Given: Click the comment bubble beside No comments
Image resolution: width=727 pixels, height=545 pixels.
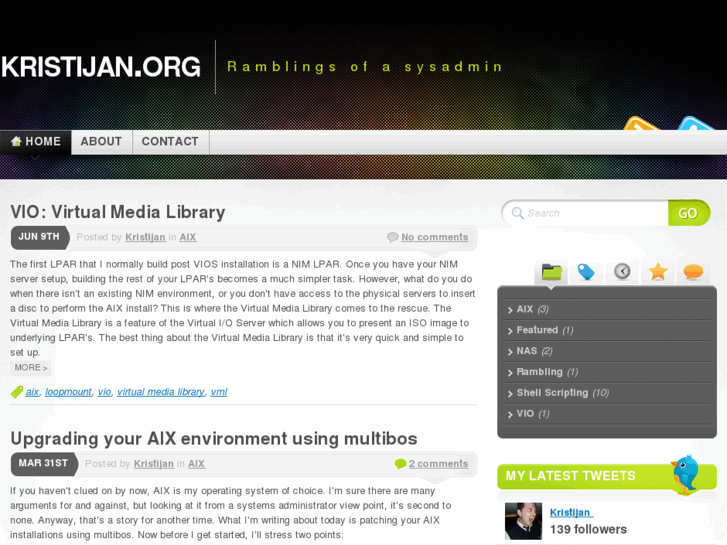Looking at the screenshot, I should tap(392, 237).
